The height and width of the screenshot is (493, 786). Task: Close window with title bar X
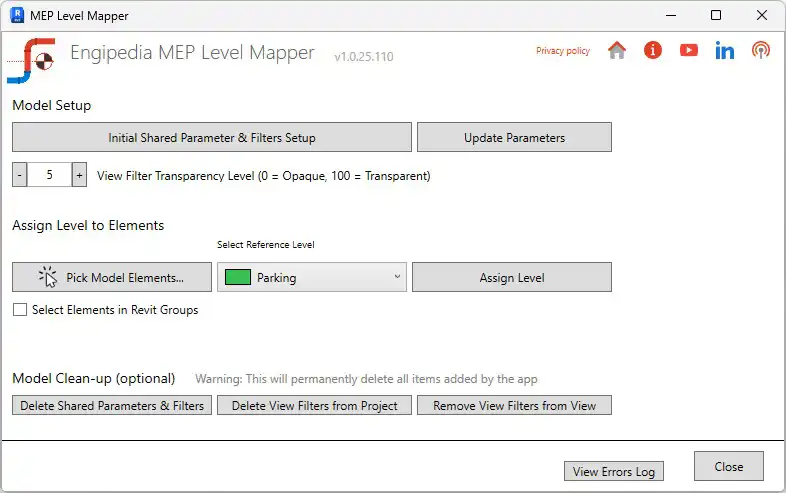point(762,15)
